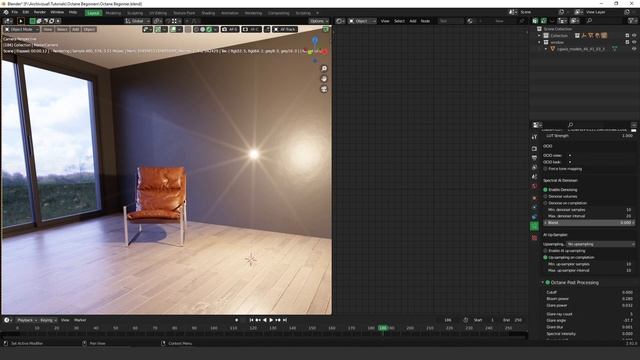
Task: Open the viewport Select menu
Action: point(62,29)
